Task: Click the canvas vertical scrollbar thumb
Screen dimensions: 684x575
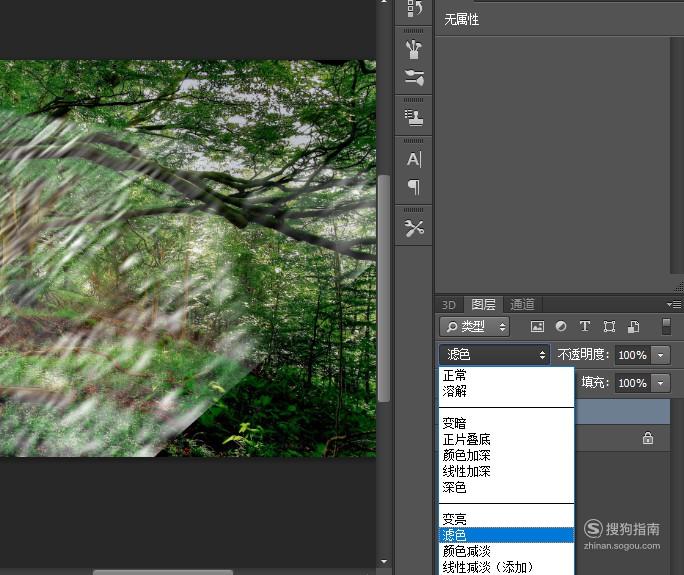Action: (383, 288)
